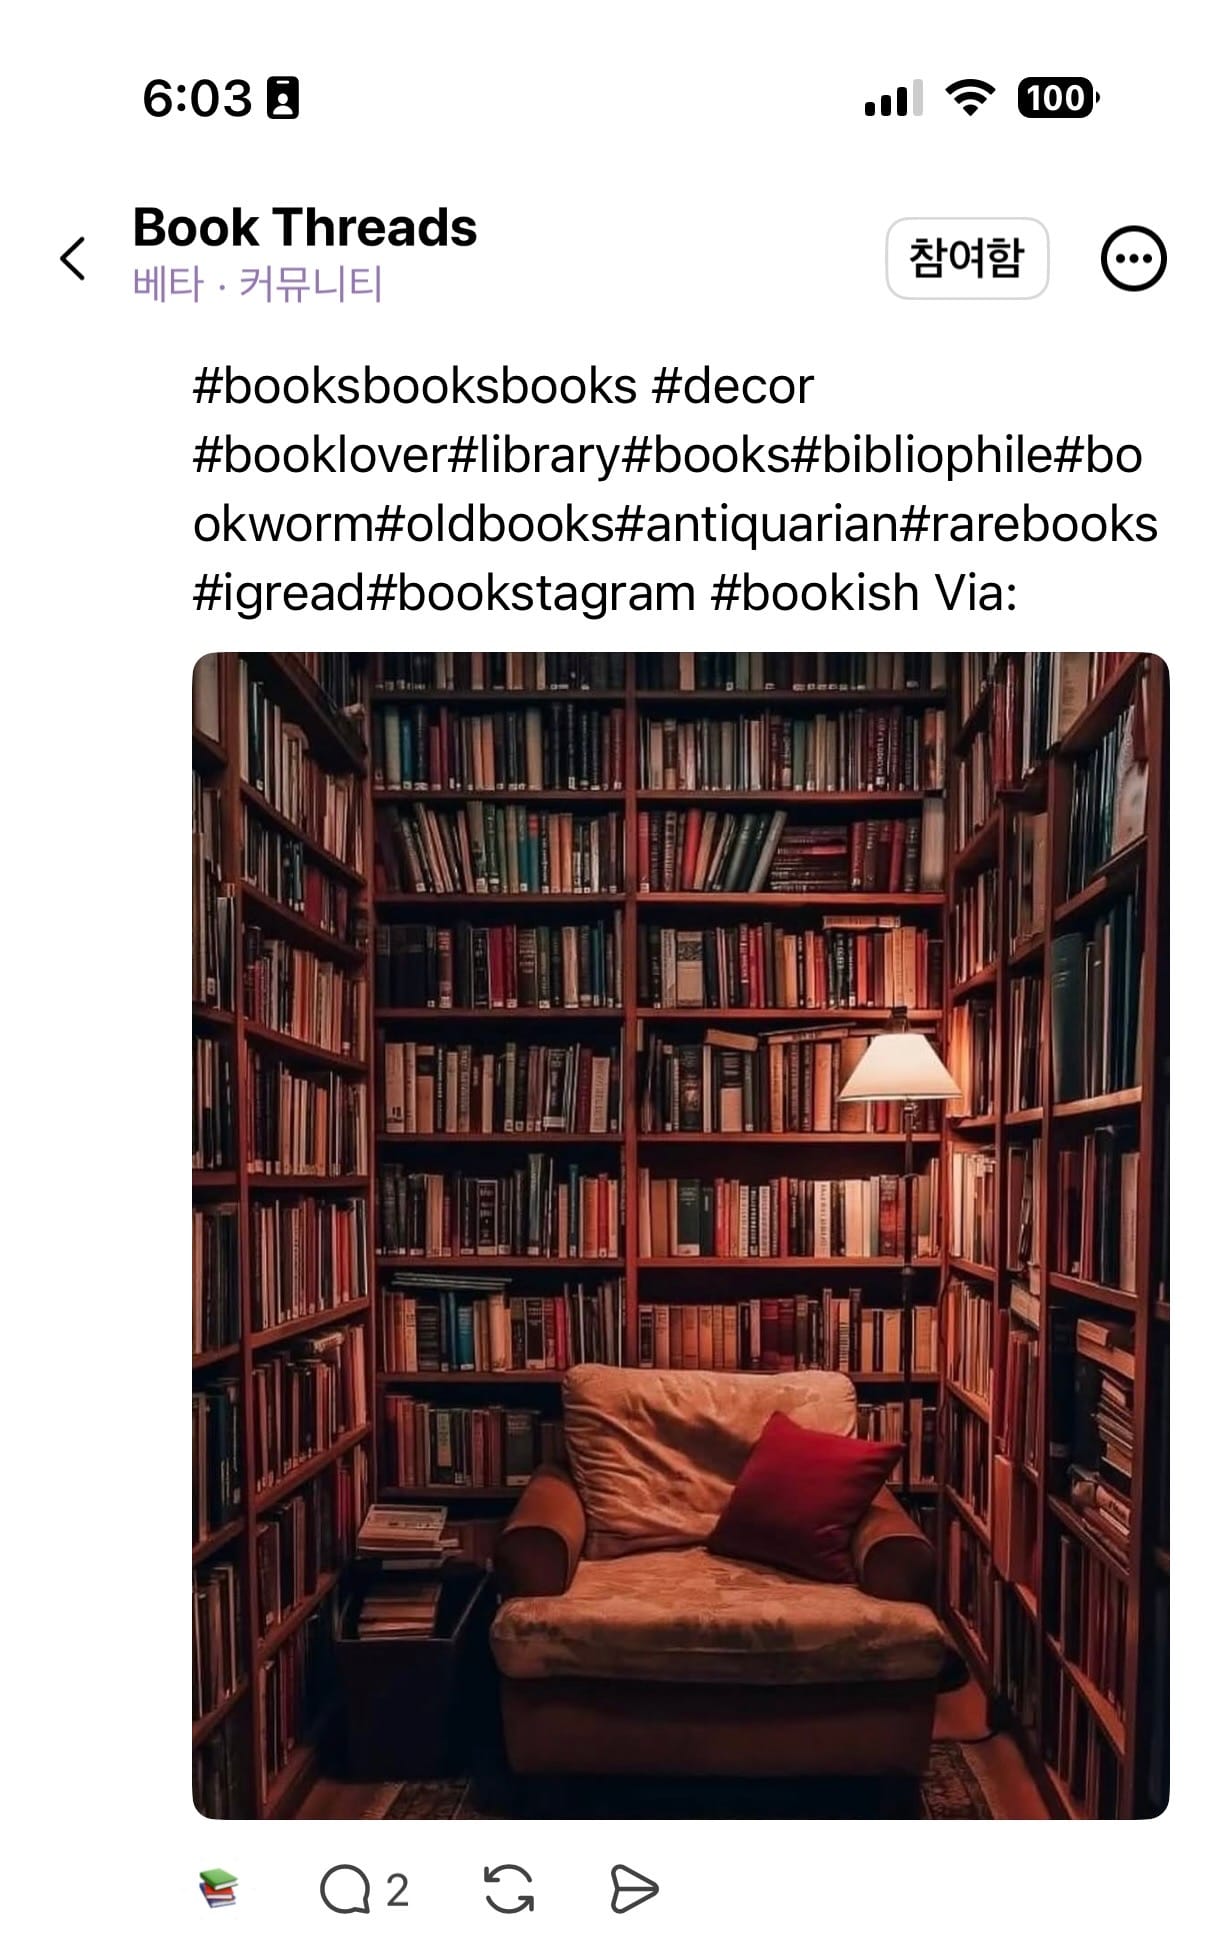Share the post with the paper-plane icon

[634, 1890]
